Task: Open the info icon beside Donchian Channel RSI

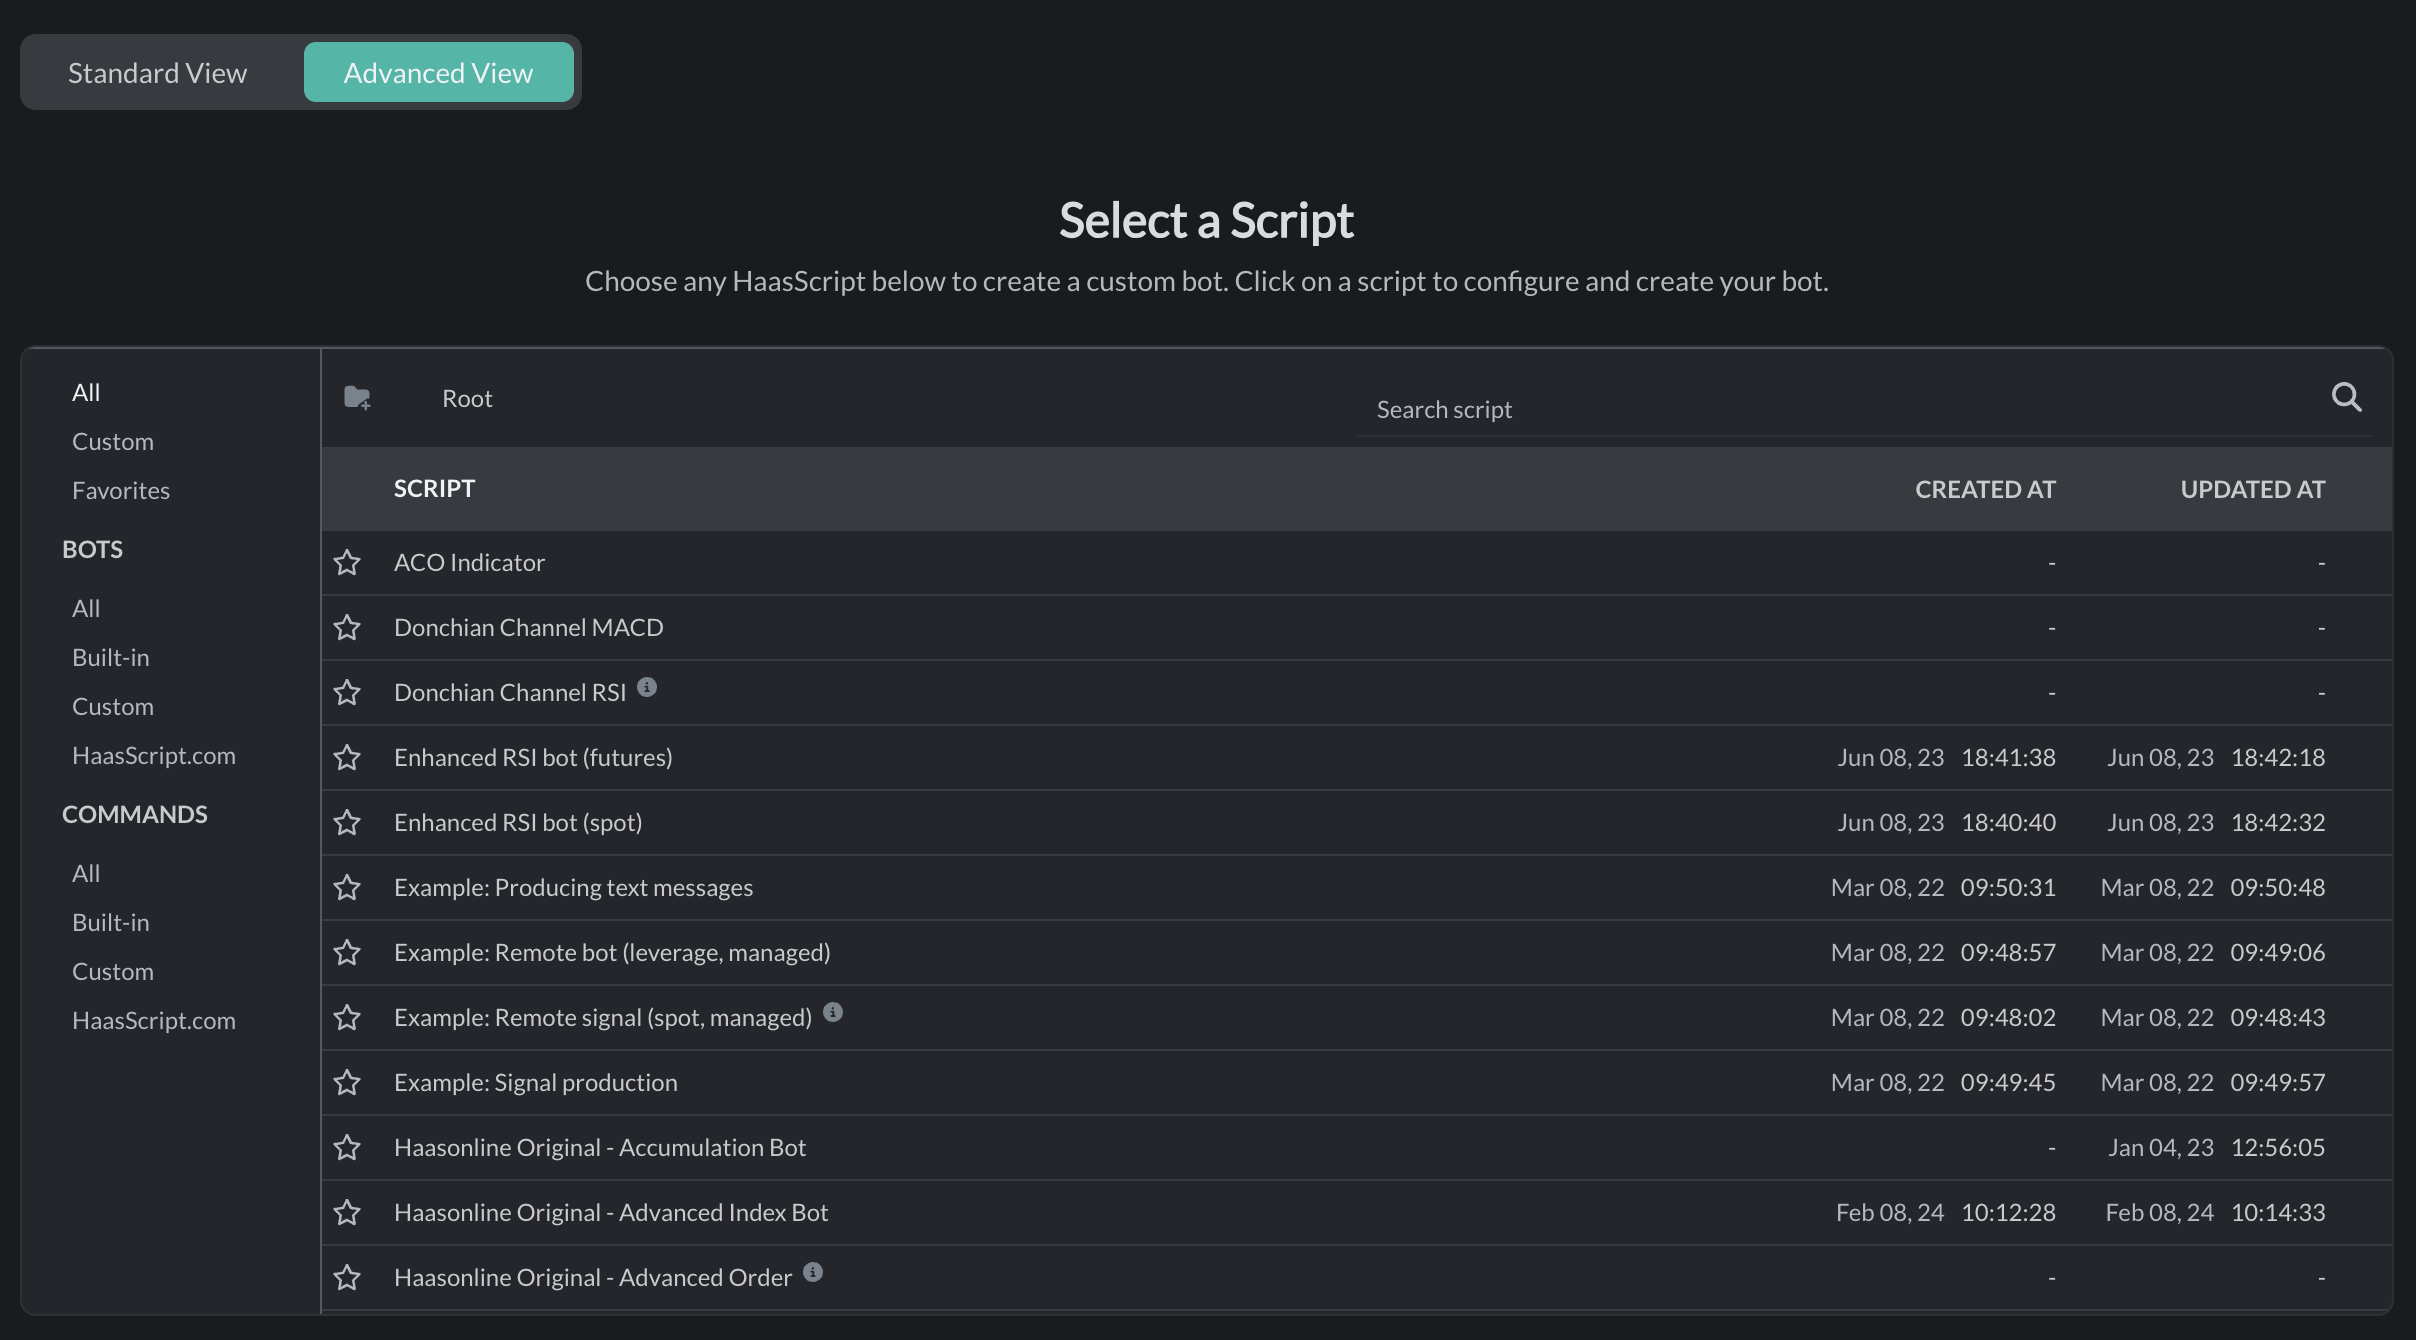Action: pyautogui.click(x=647, y=686)
